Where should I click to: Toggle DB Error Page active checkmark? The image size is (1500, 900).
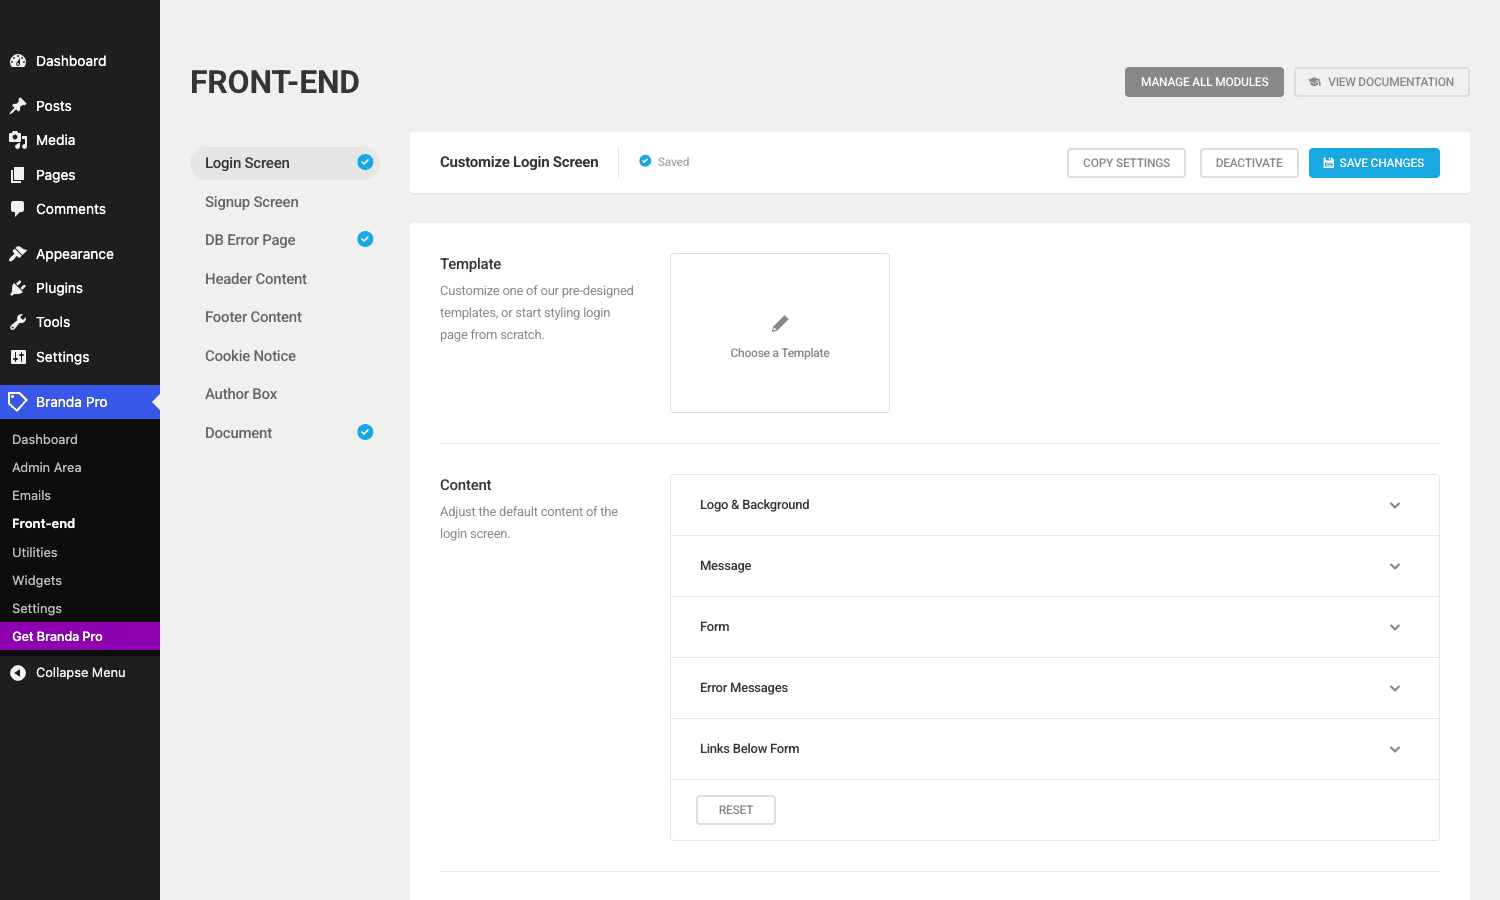pyautogui.click(x=365, y=239)
